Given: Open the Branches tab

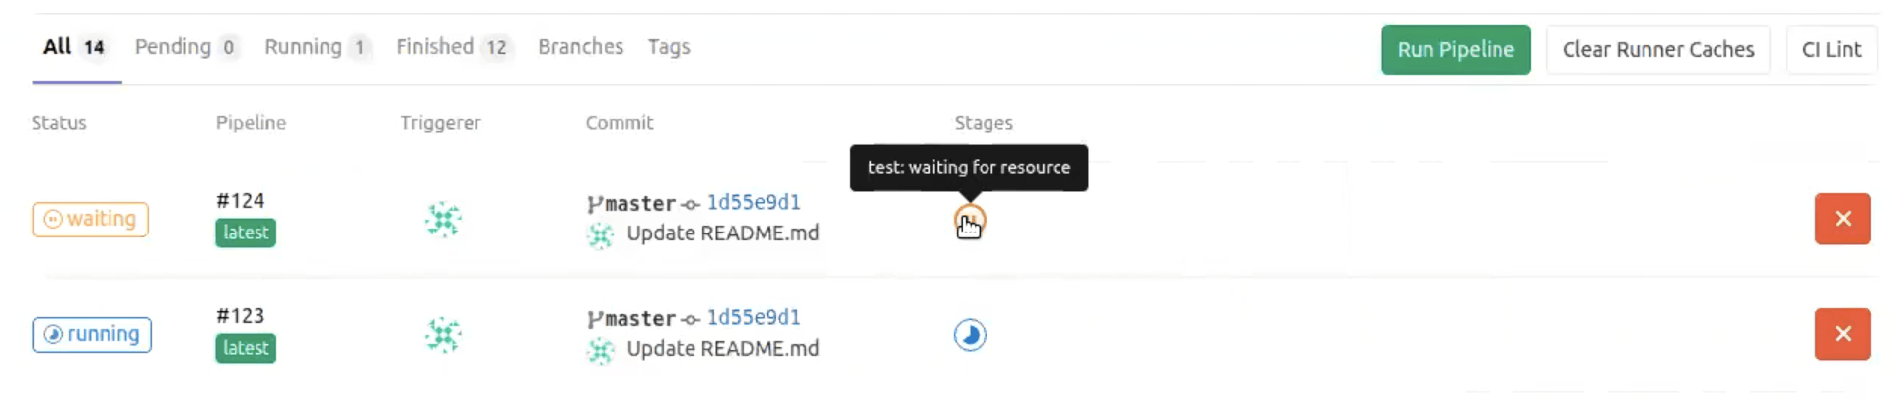Looking at the screenshot, I should (x=580, y=47).
